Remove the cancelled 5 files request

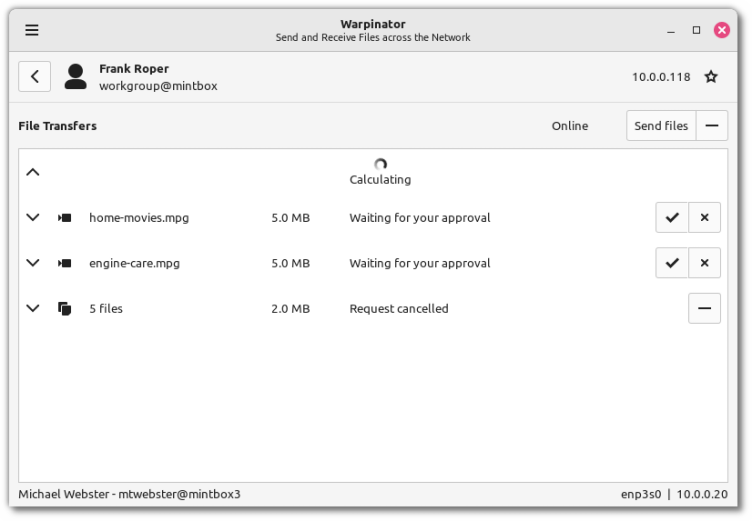click(x=704, y=308)
